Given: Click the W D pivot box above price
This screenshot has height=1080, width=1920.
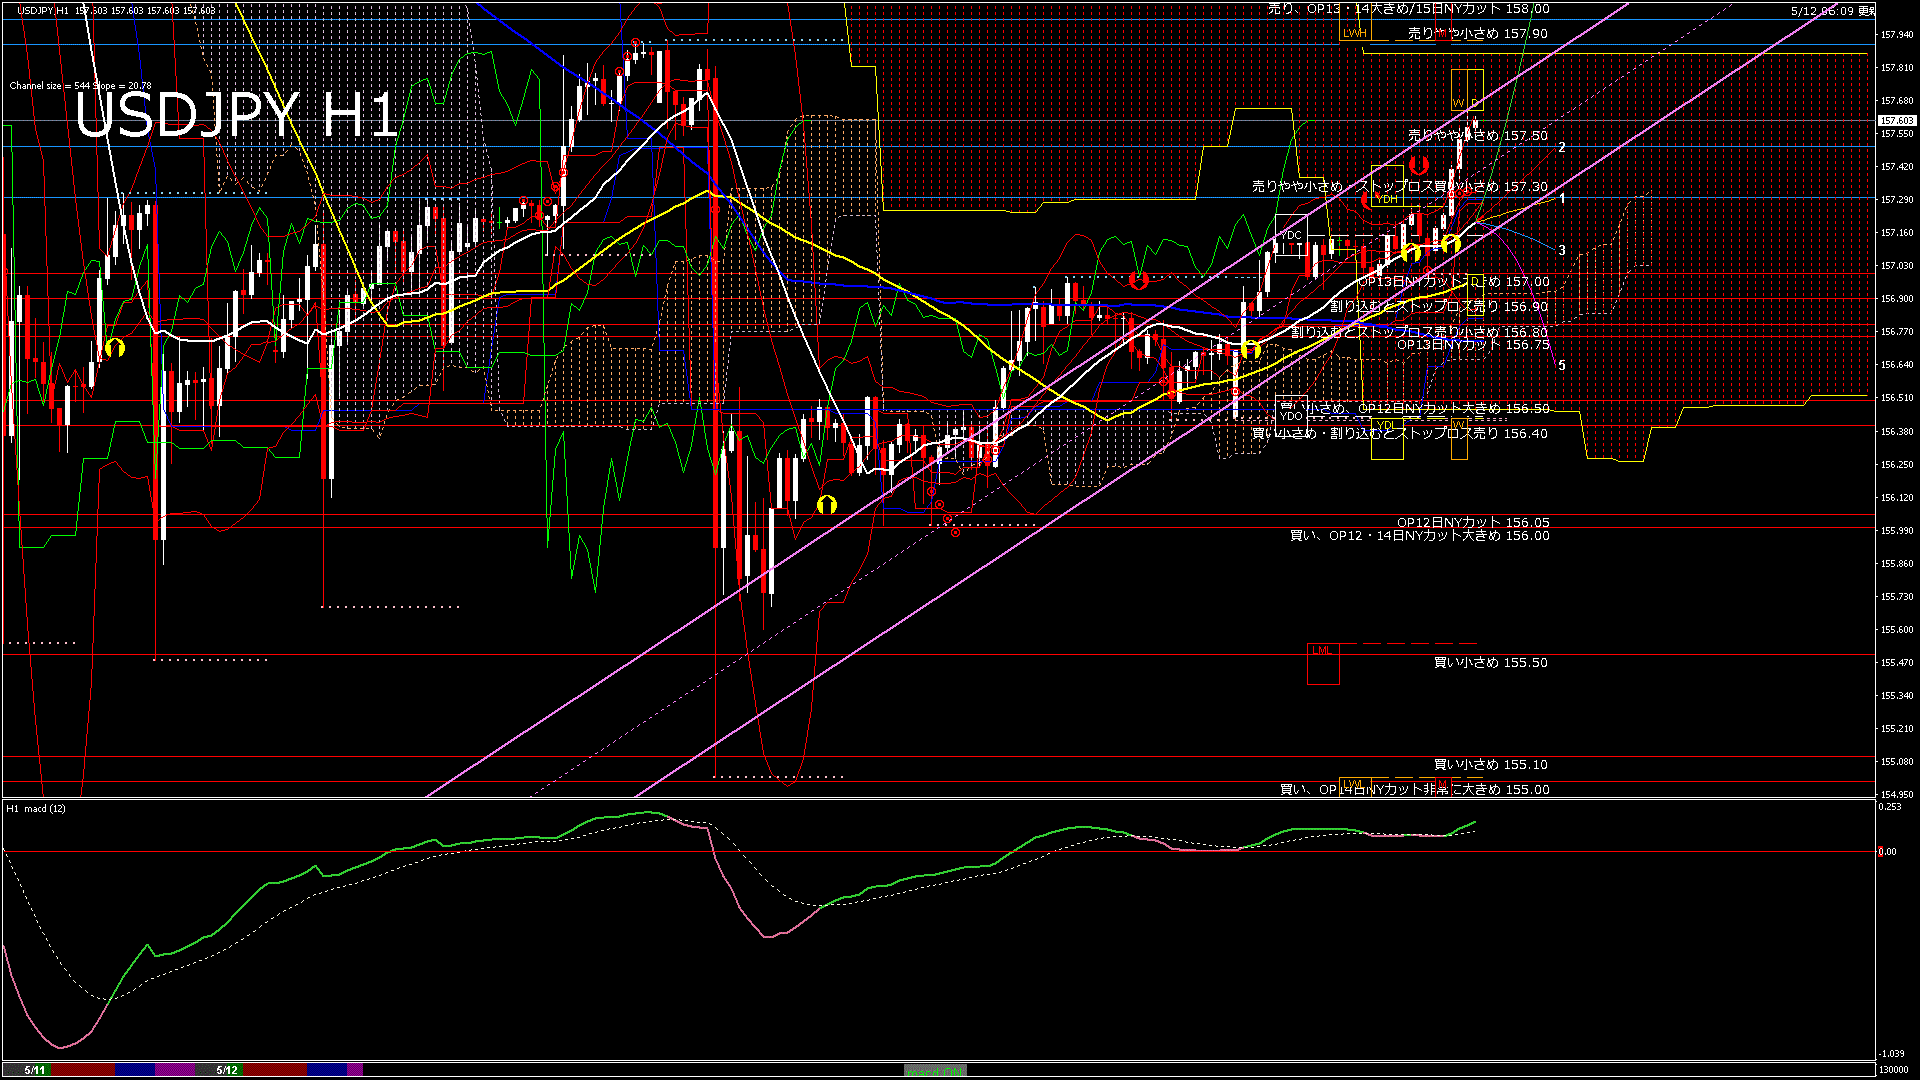Looking at the screenshot, I should (x=1467, y=90).
